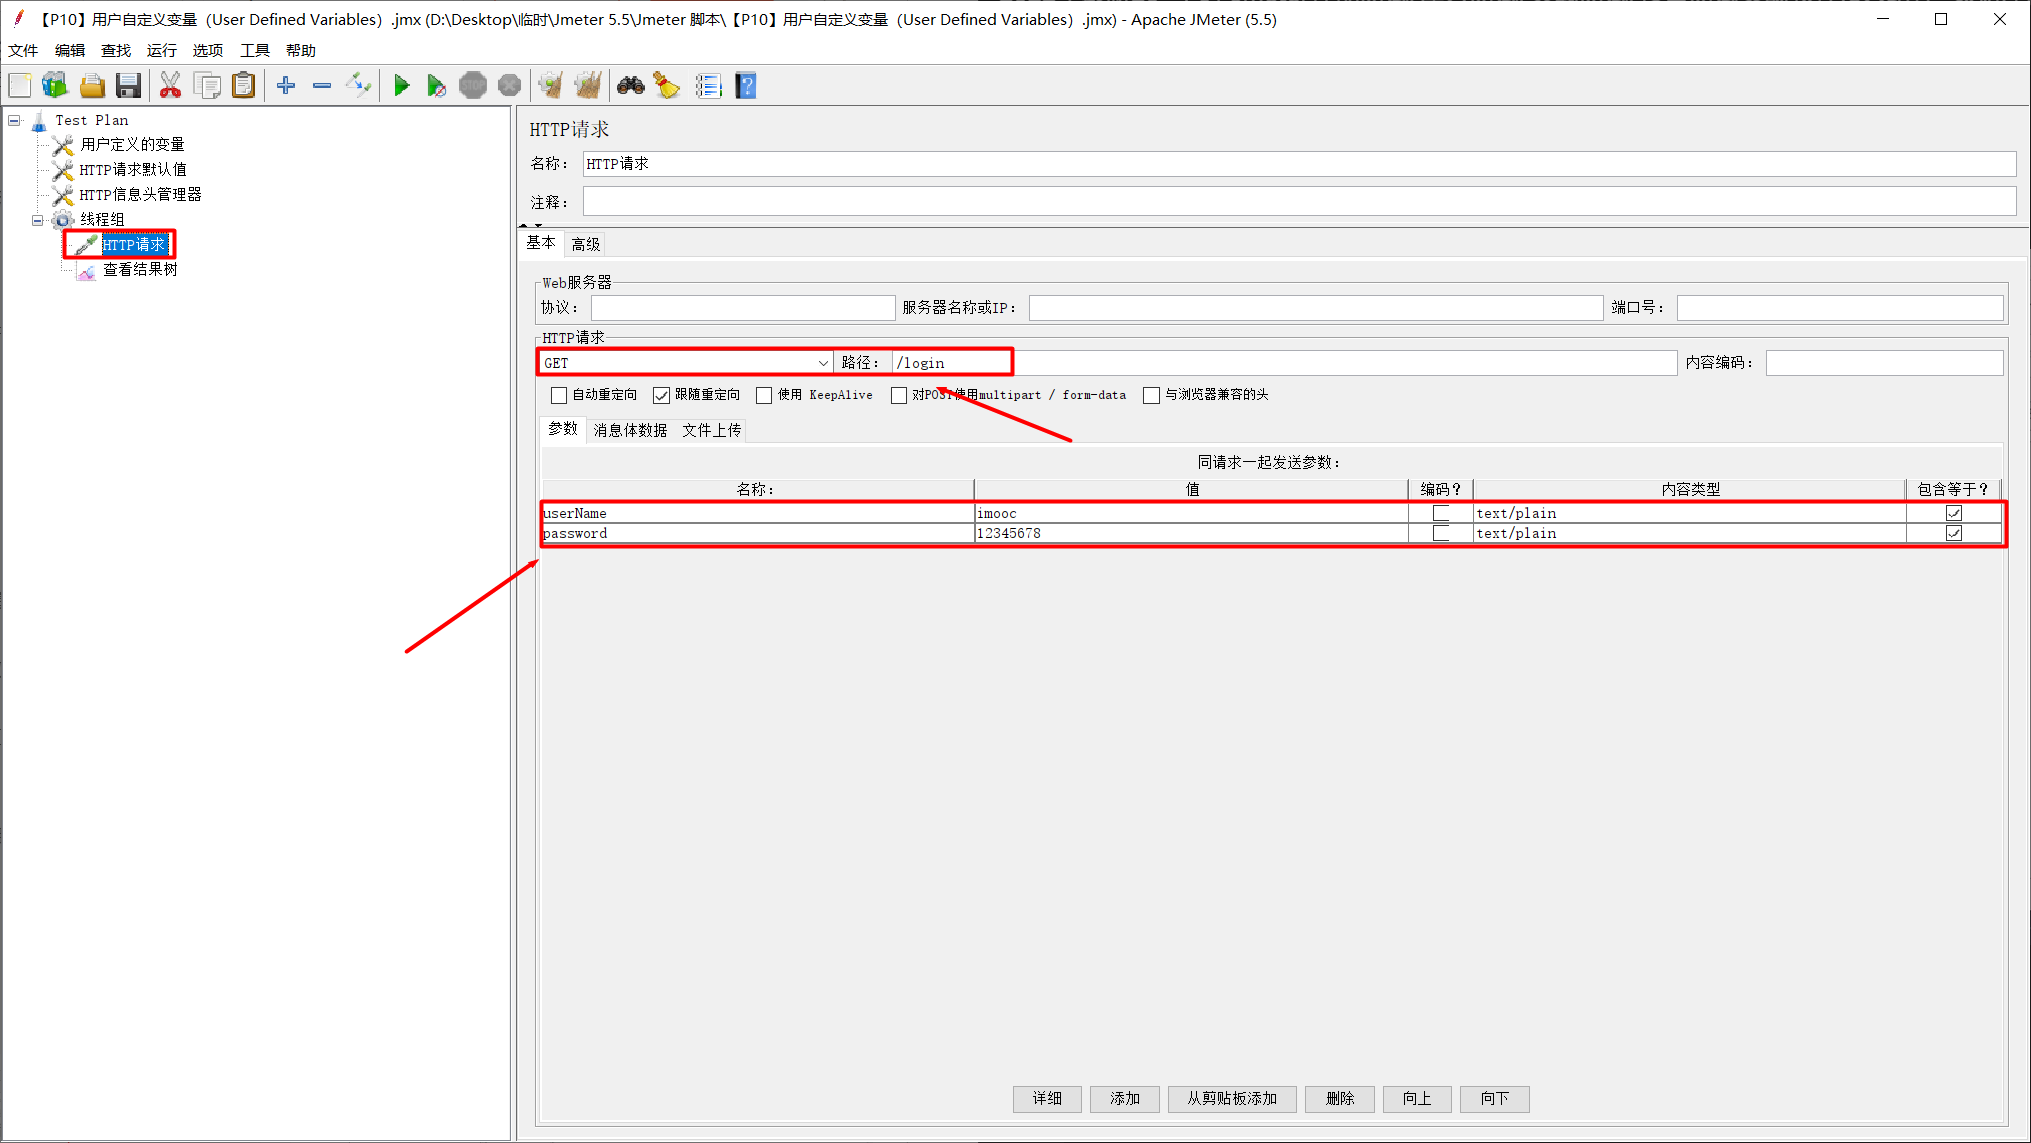Click the Delete icon to remove parameter
This screenshot has height=1143, width=2031.
tap(1339, 1098)
